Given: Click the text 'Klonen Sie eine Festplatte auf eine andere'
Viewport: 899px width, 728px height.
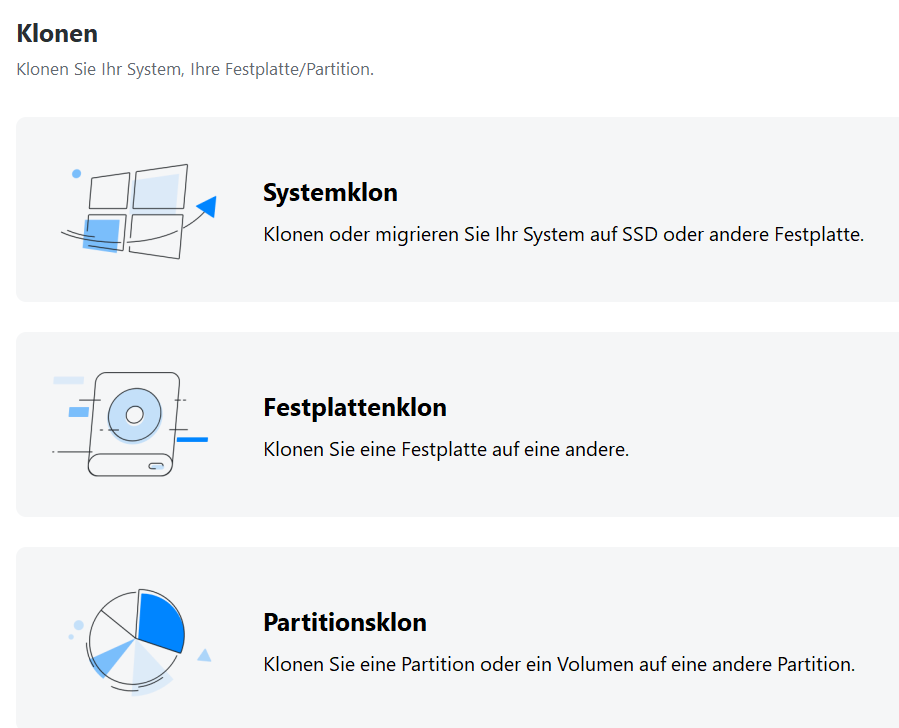Looking at the screenshot, I should pyautogui.click(x=446, y=450).
